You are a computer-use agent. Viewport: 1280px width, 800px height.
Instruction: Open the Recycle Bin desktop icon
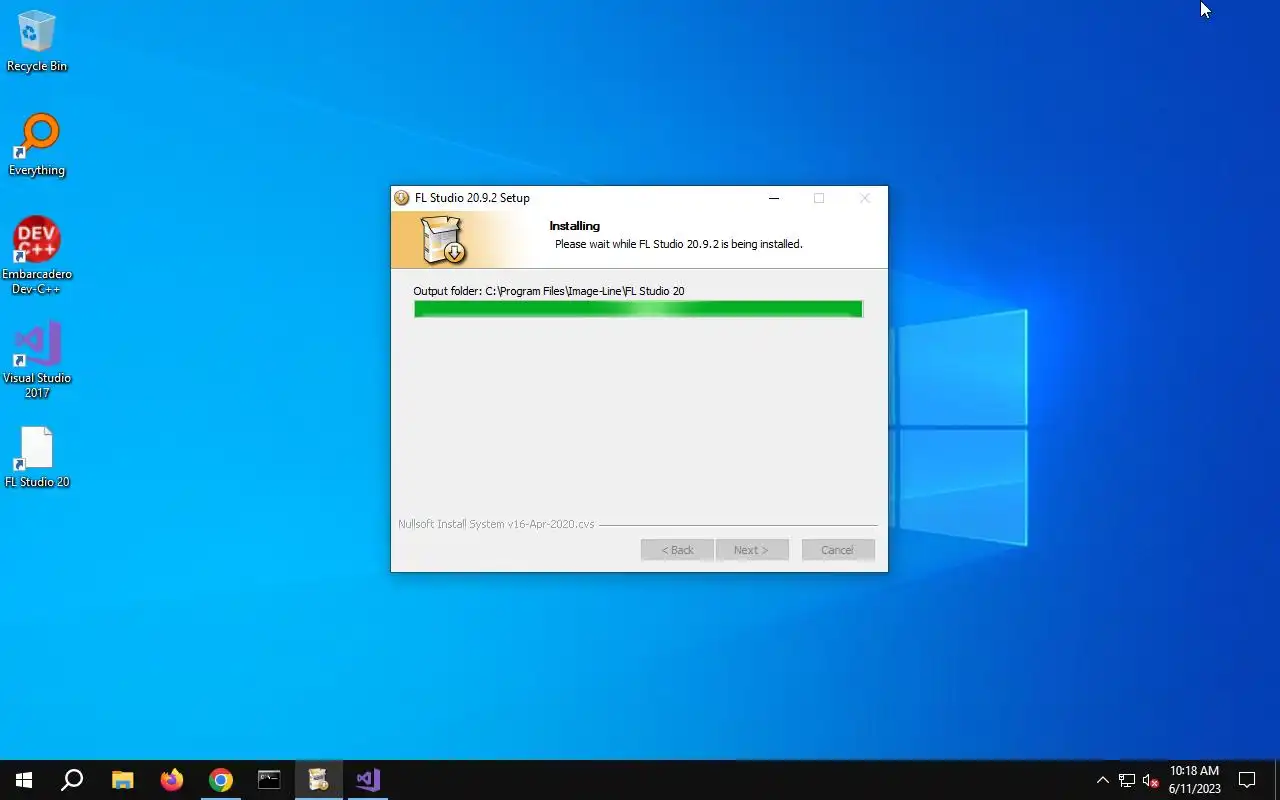(x=37, y=42)
